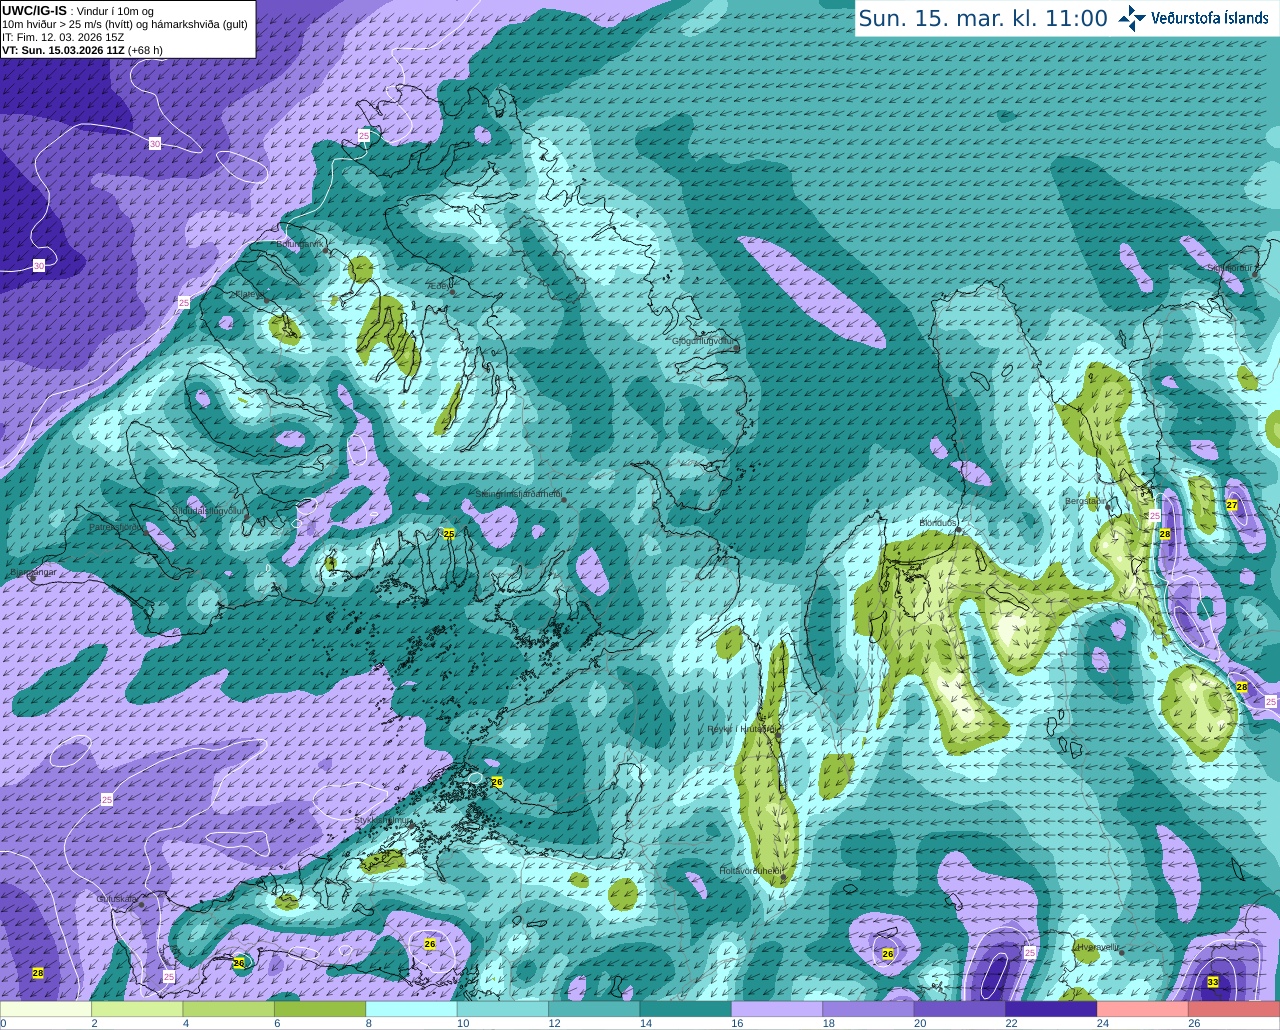
Task: Select the 16–18 m/s lavender swatch
Action: tap(778, 1009)
